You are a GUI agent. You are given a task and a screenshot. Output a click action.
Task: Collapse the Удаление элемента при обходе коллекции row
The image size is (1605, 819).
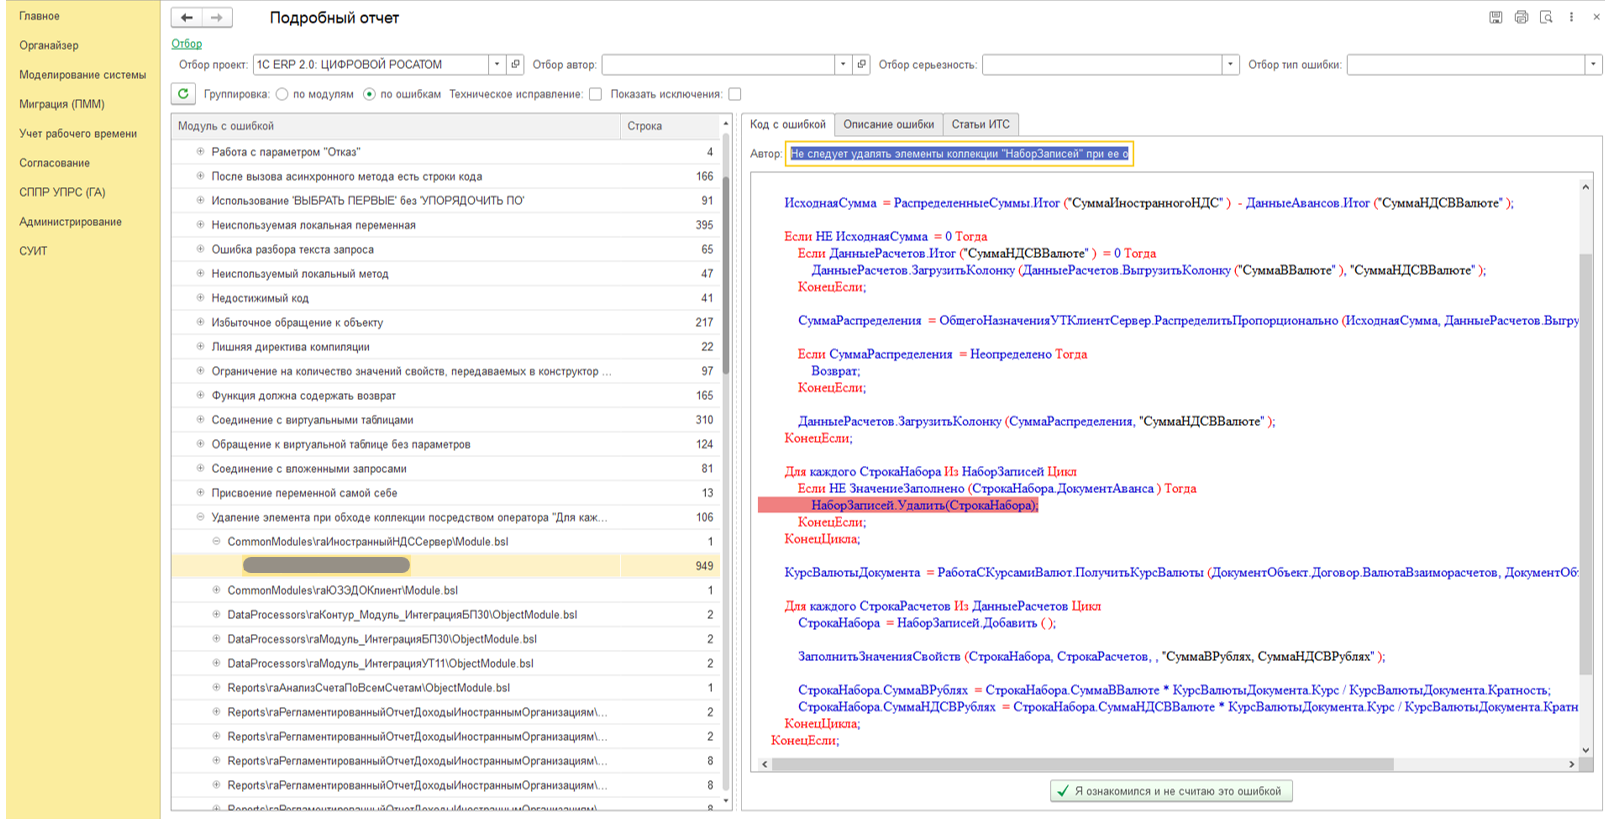[x=200, y=517]
